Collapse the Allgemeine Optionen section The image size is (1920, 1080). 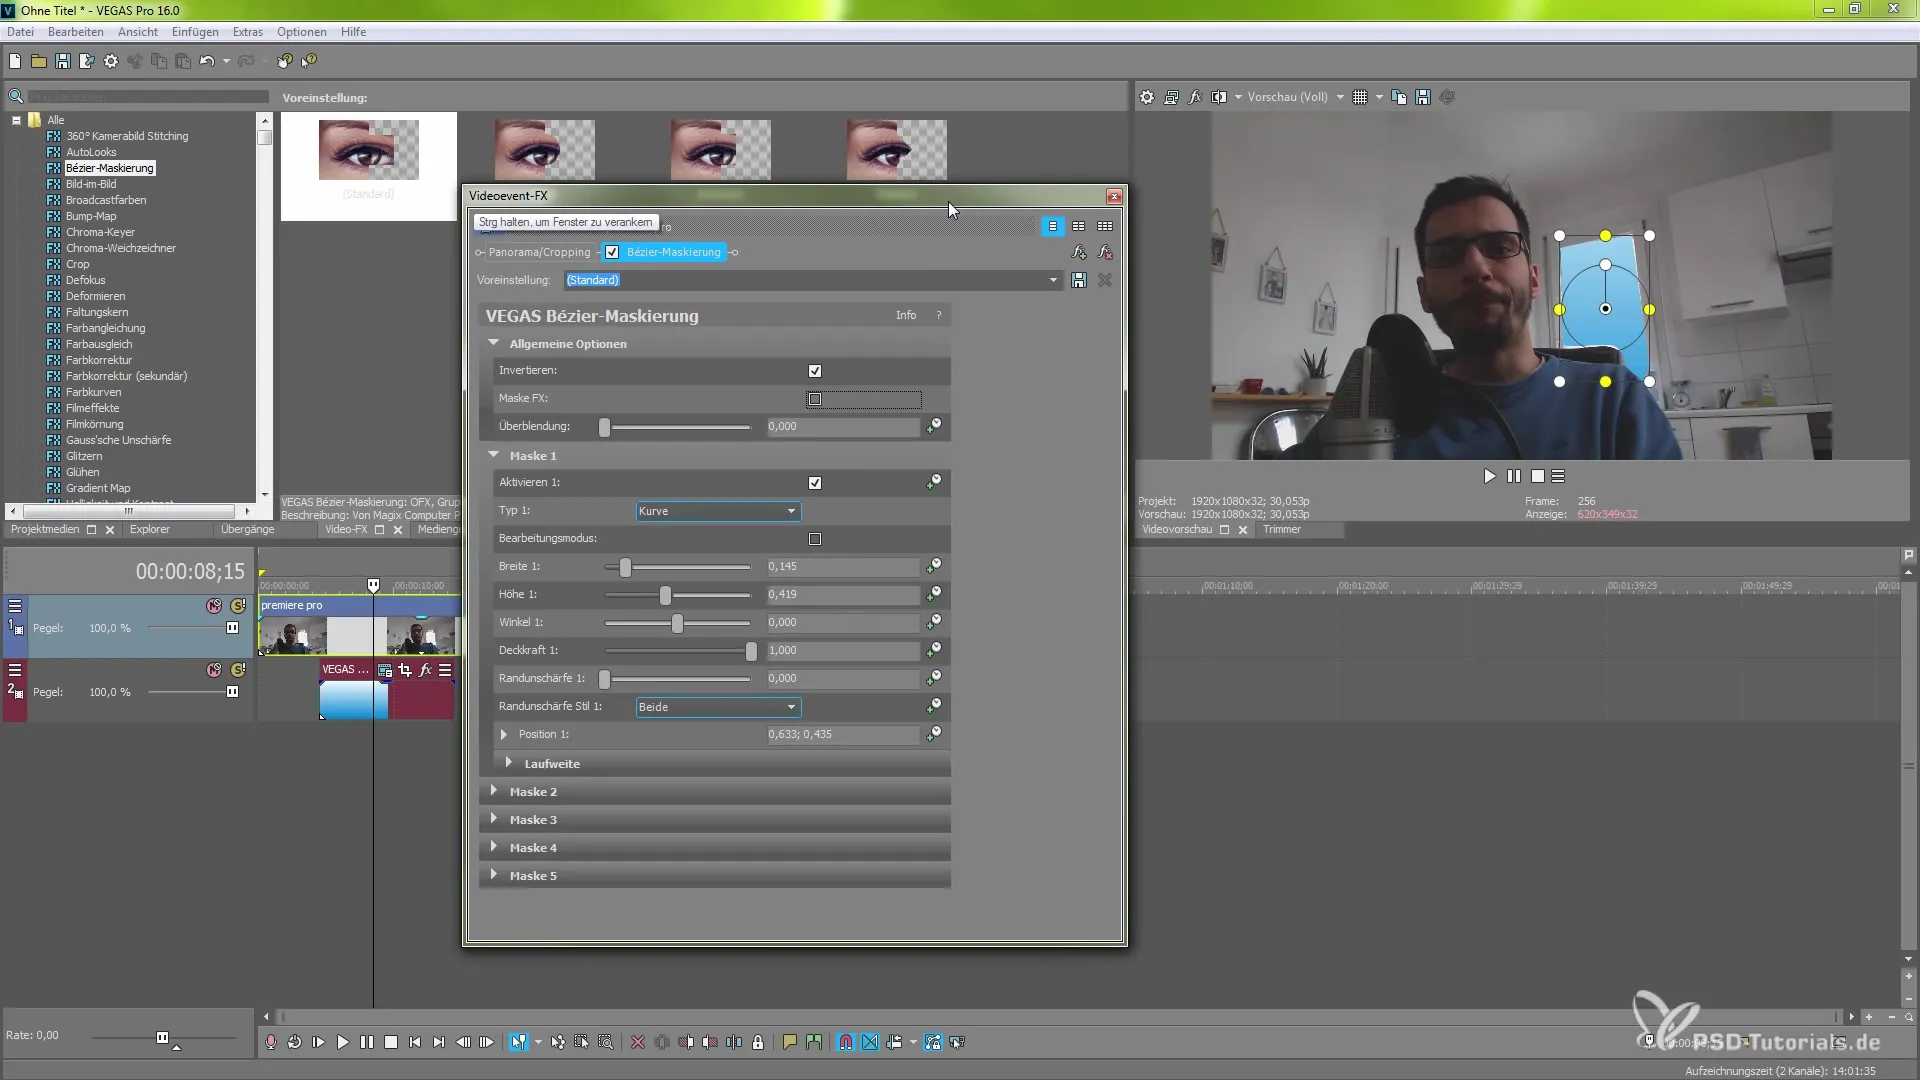(494, 343)
